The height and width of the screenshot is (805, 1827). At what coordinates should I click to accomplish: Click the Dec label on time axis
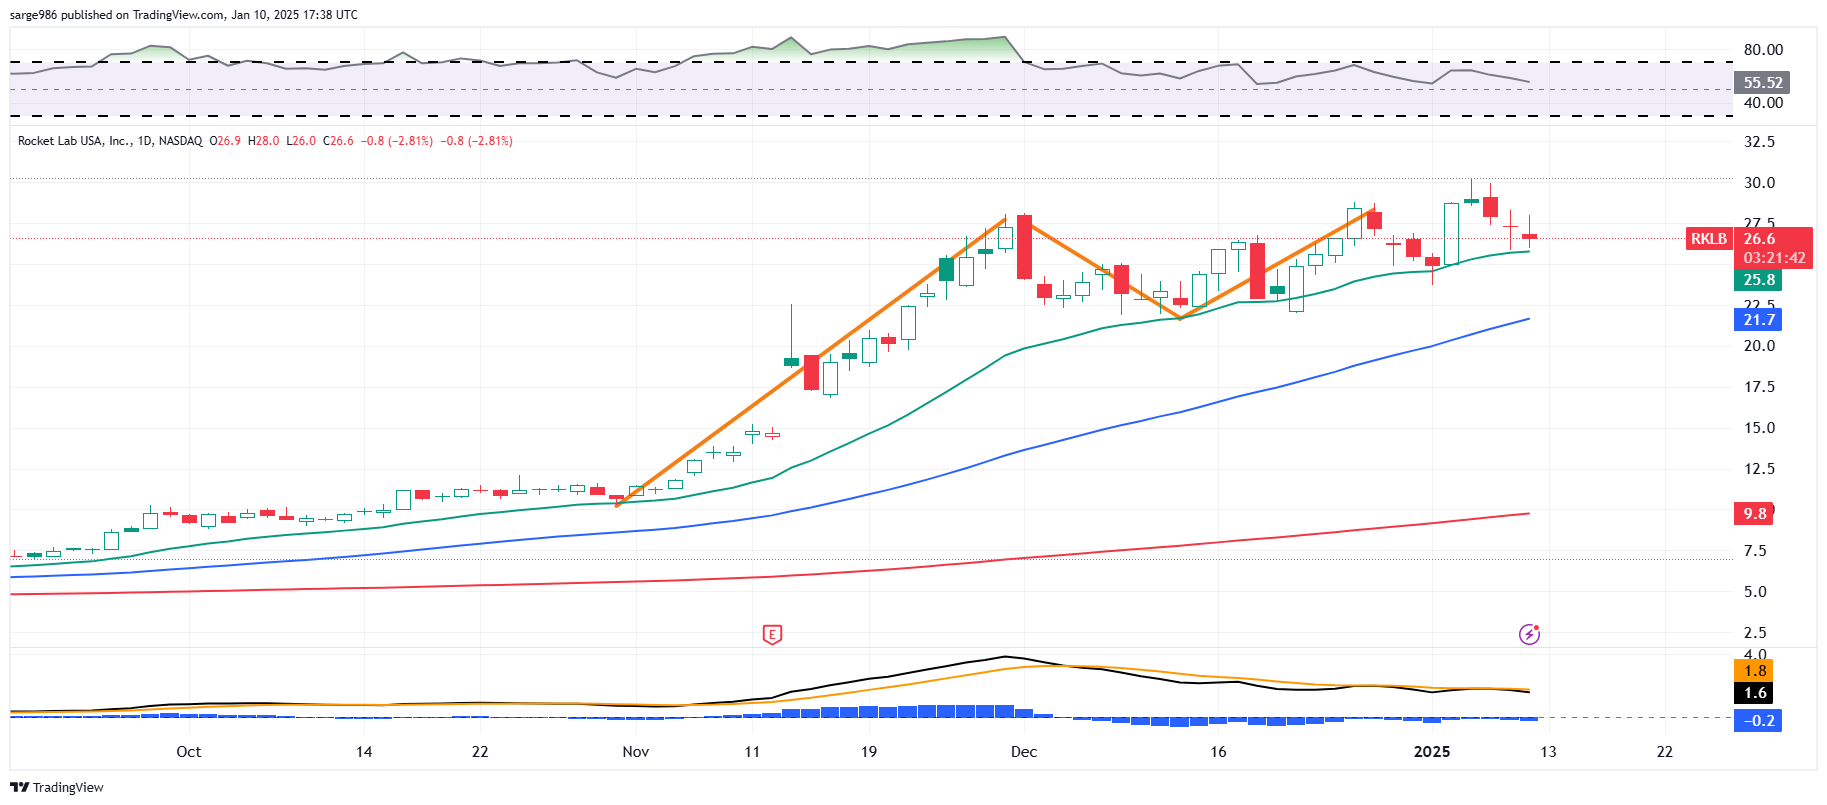[x=1023, y=752]
